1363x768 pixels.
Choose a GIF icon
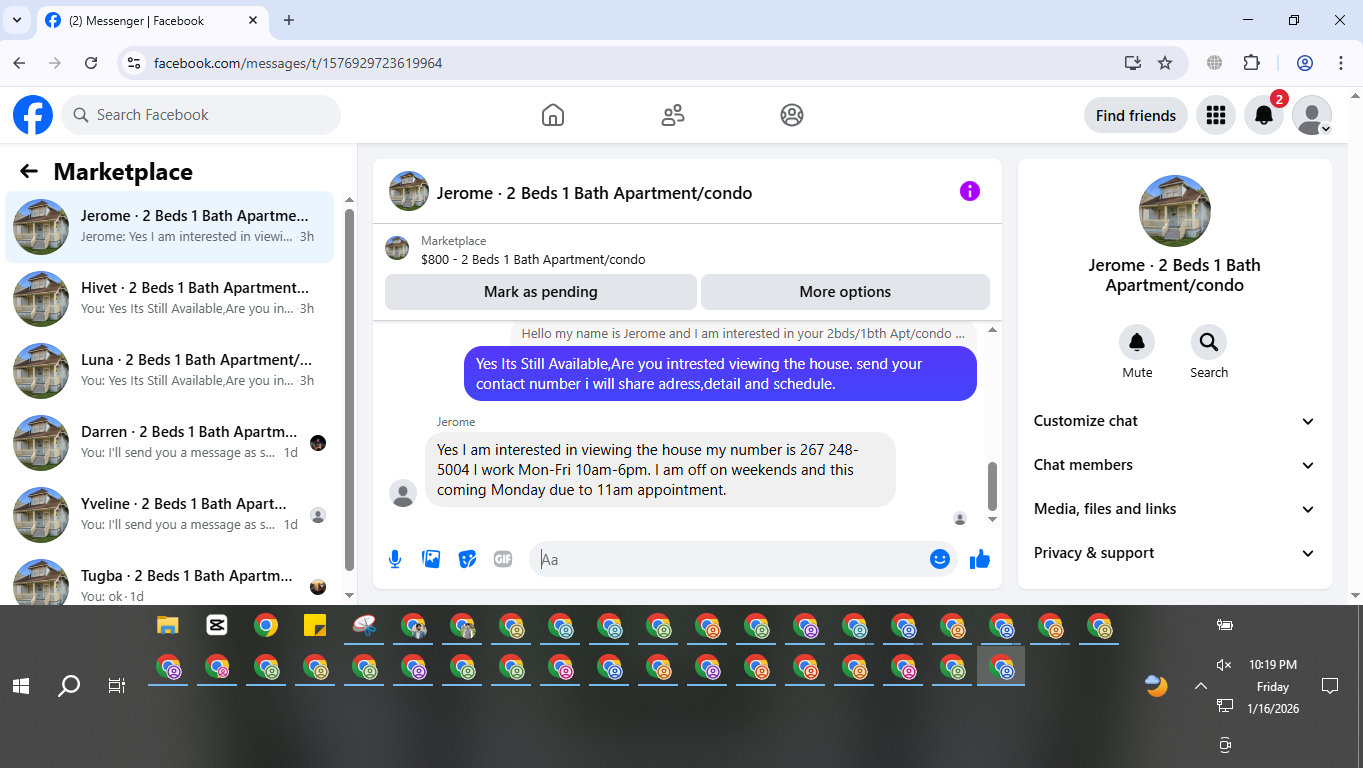tap(503, 559)
